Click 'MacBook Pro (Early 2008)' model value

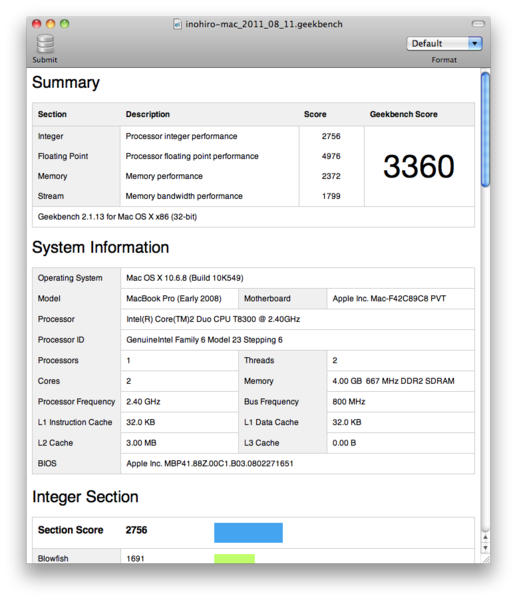tap(174, 298)
